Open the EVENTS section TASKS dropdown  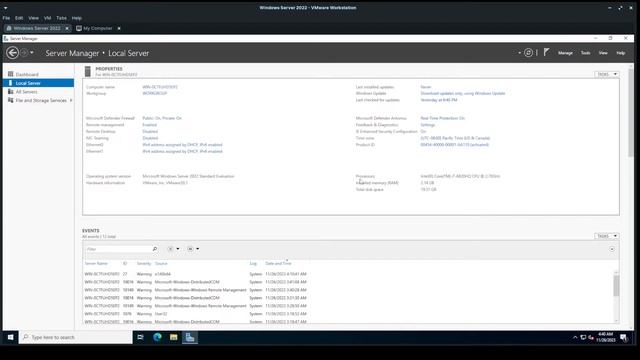pos(607,236)
